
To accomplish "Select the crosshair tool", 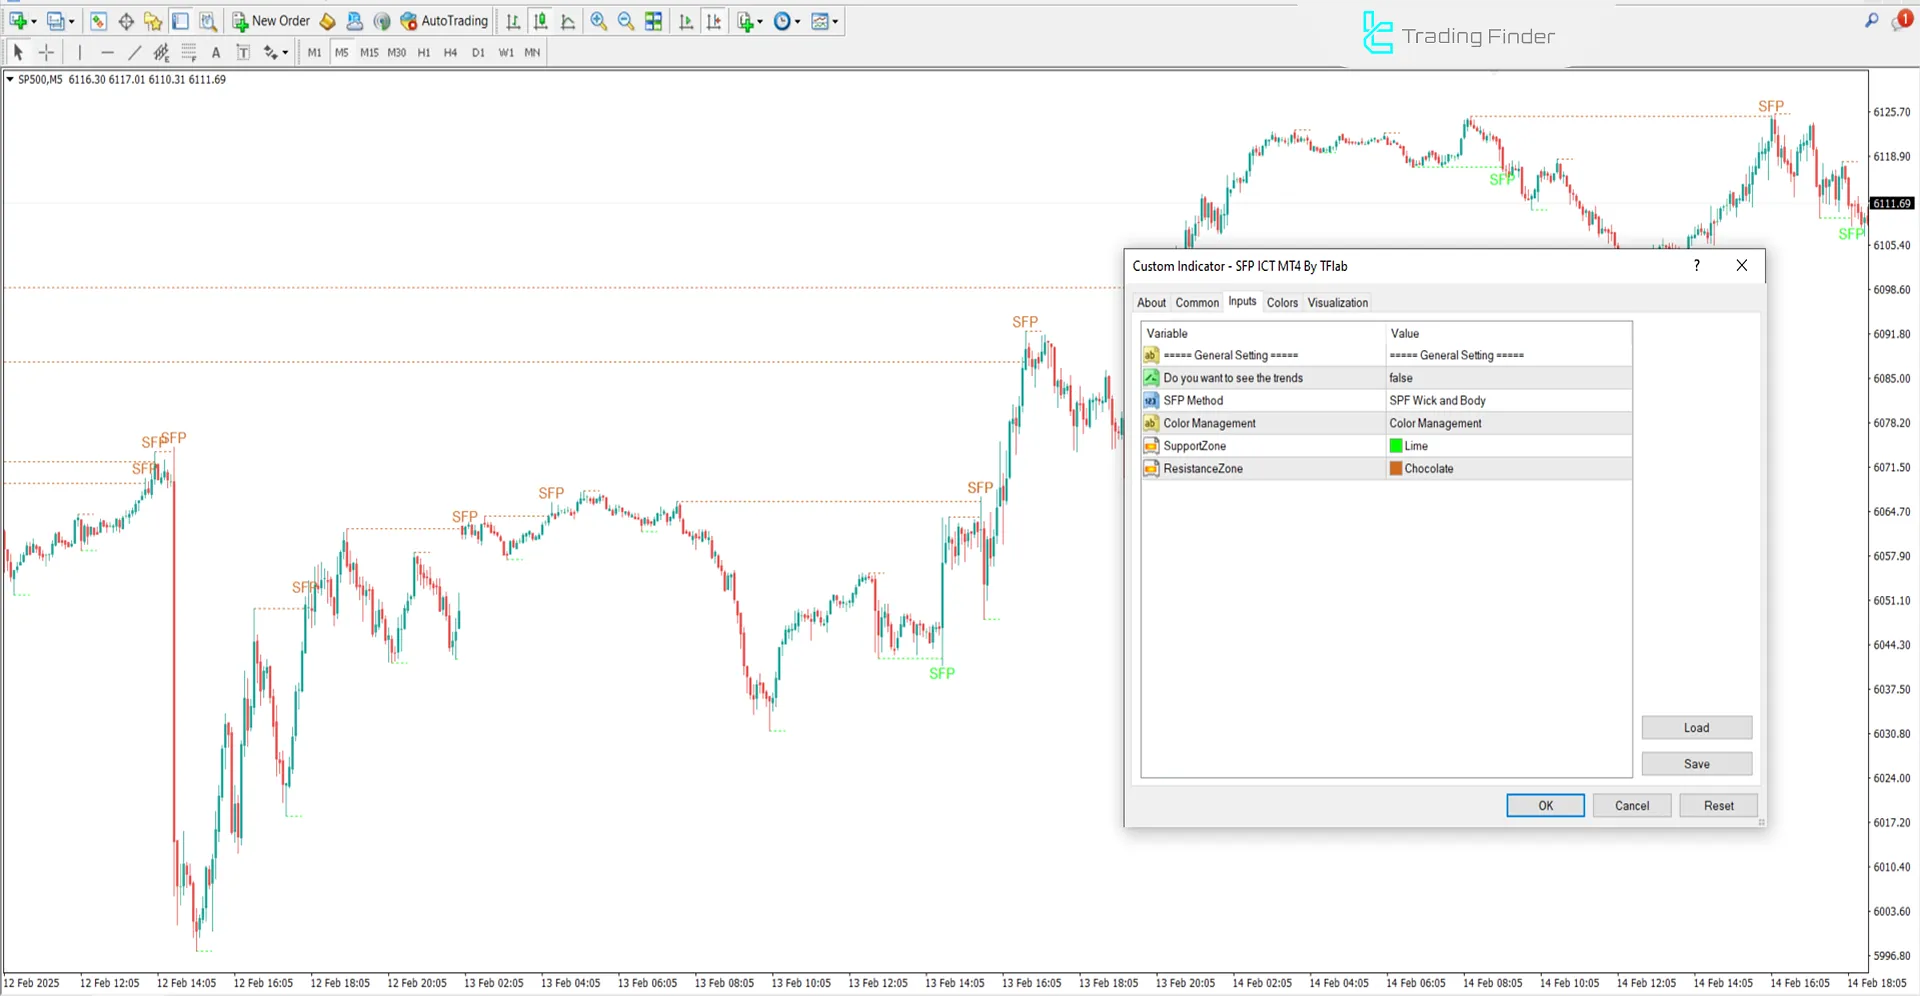I will [46, 53].
